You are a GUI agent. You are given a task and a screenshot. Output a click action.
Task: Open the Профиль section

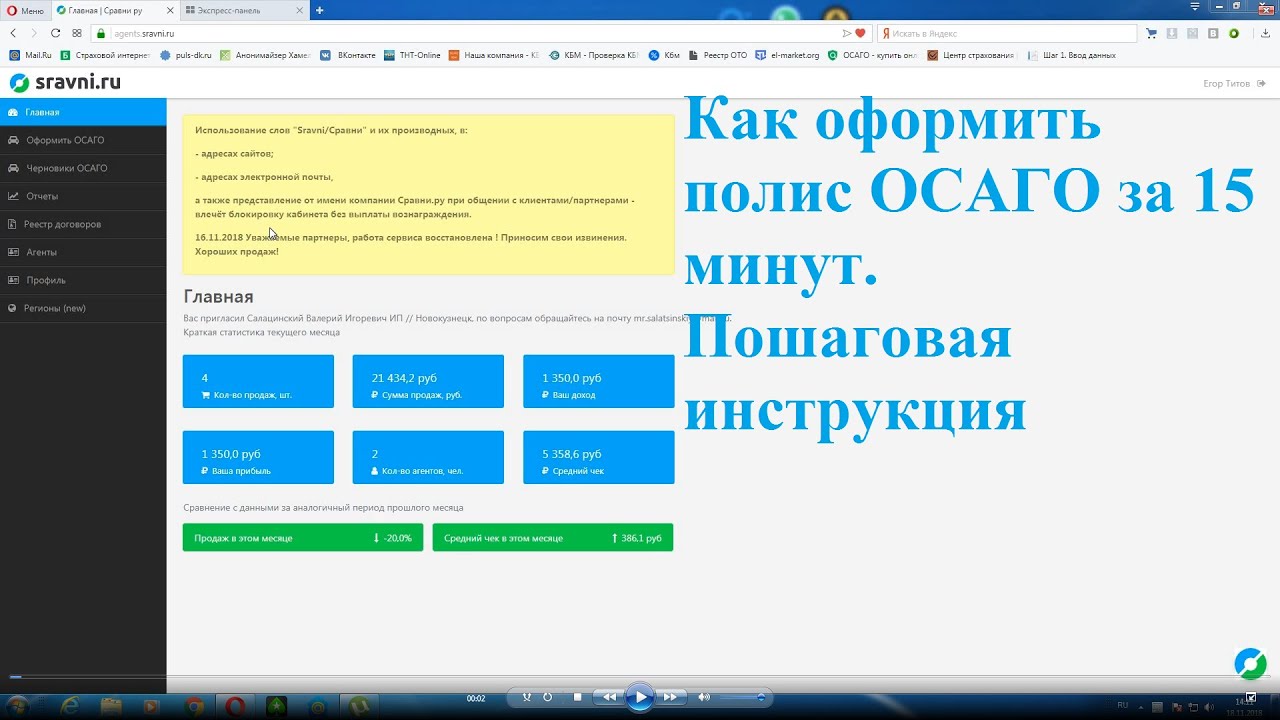point(83,280)
